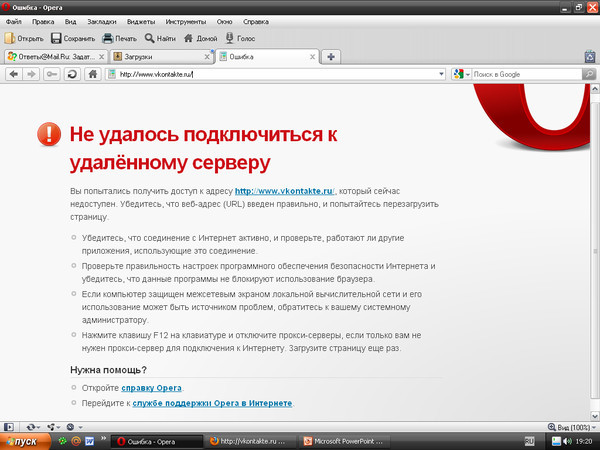Screen dimensions: 600x450
Task: Open the search engine selector dropdown arrow
Action: click(x=468, y=75)
